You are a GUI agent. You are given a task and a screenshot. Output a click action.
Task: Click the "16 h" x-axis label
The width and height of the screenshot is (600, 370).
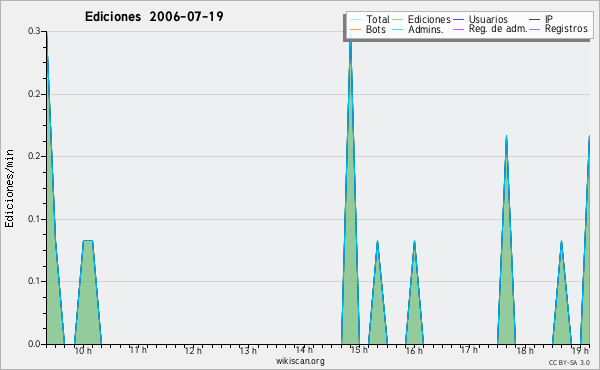click(414, 351)
